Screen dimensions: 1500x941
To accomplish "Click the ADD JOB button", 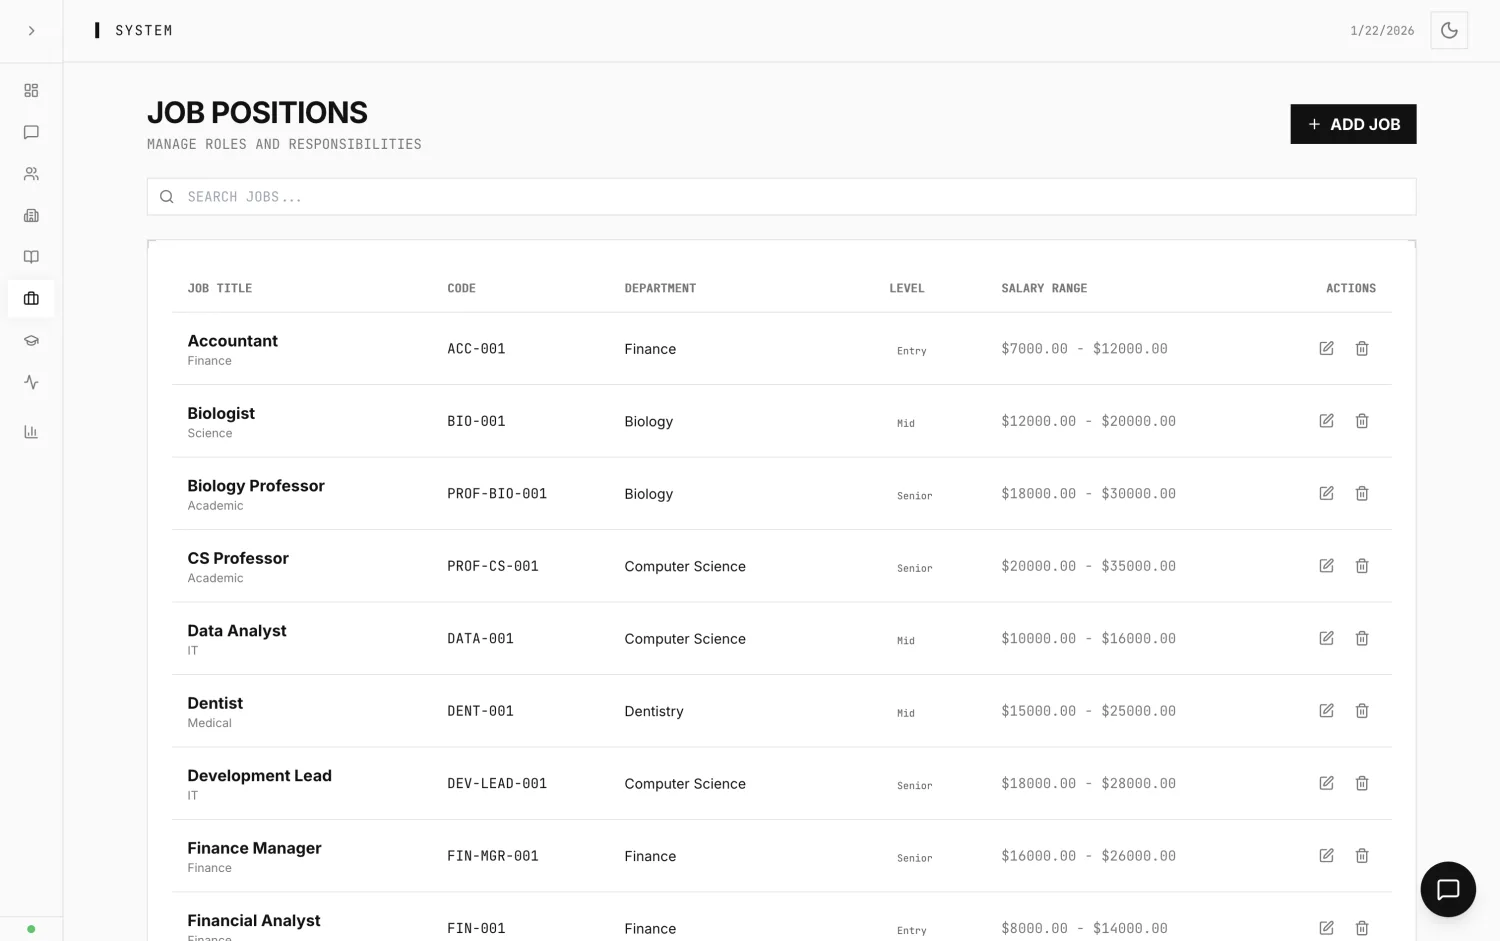I will (1353, 124).
